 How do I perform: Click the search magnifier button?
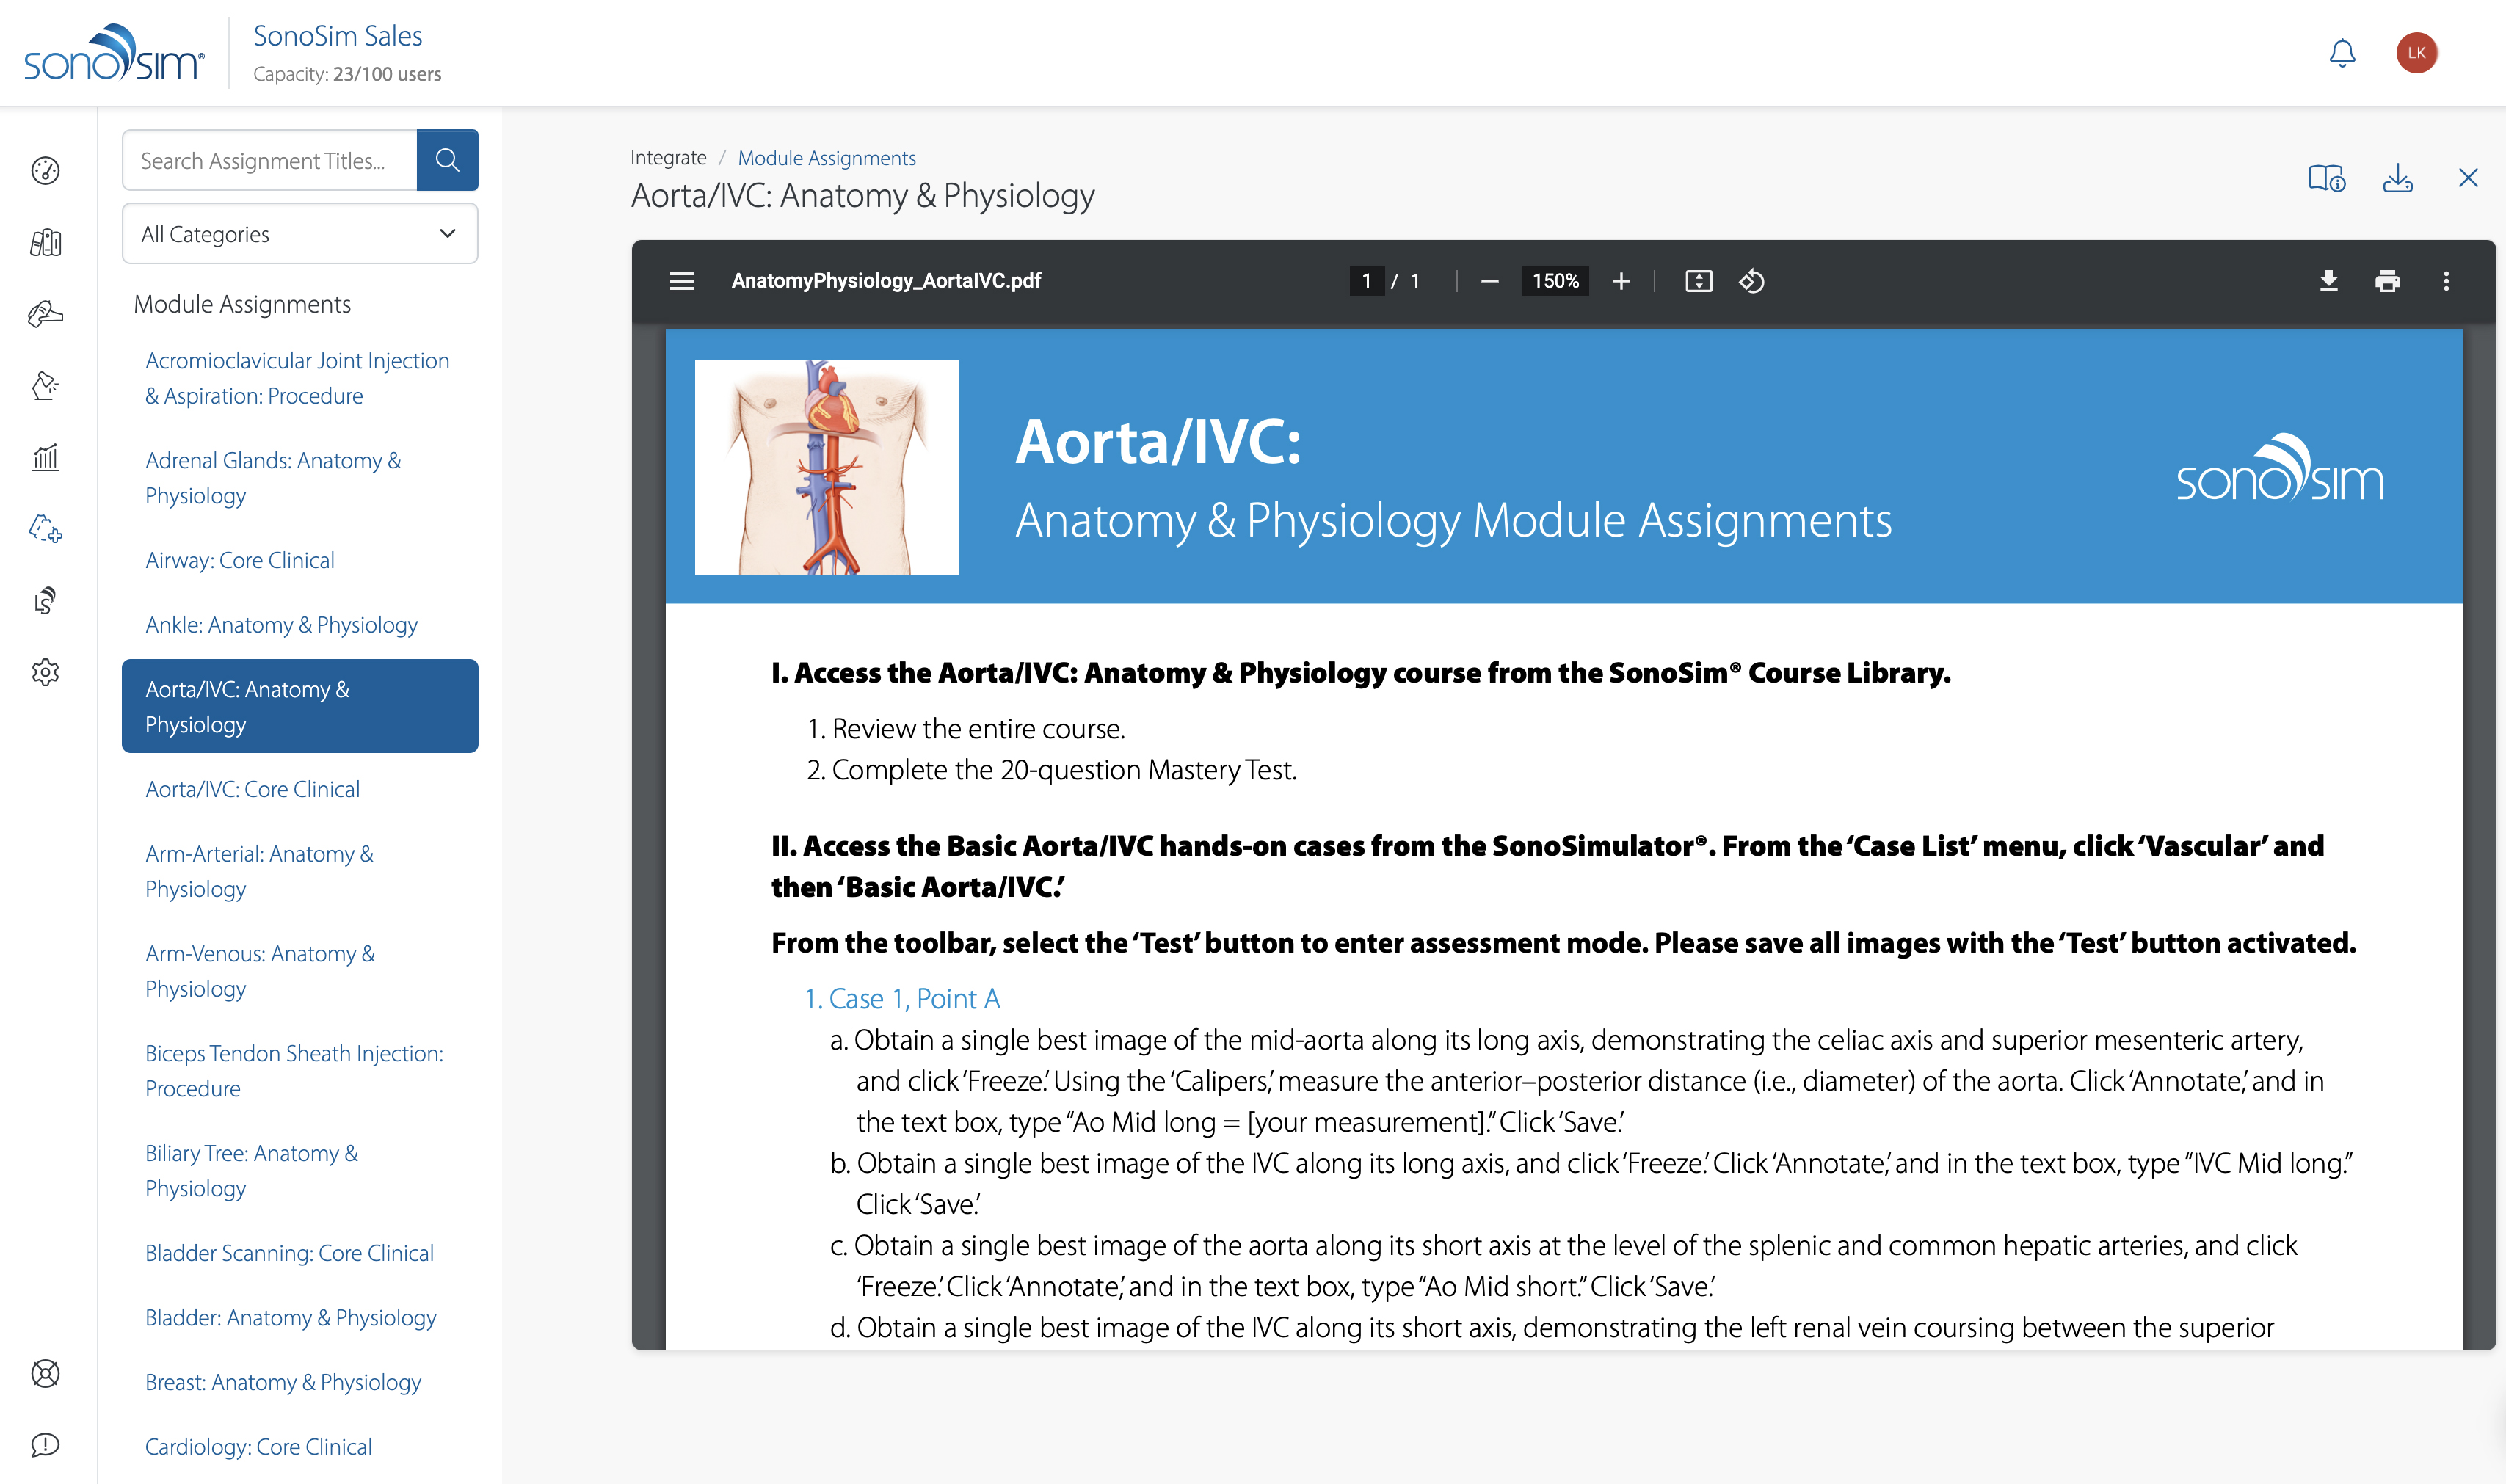point(447,160)
